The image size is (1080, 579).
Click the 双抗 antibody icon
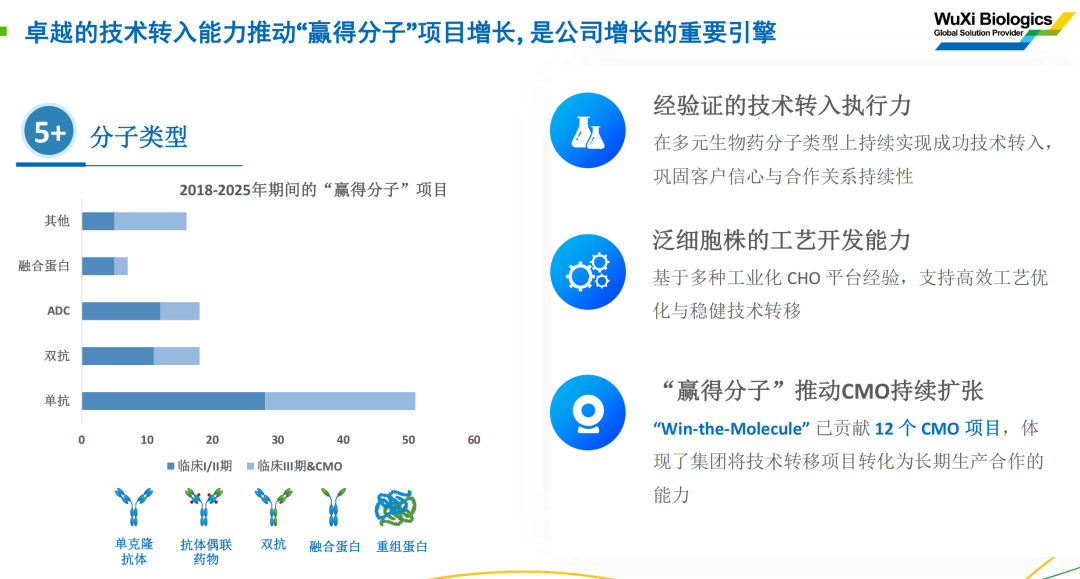272,508
